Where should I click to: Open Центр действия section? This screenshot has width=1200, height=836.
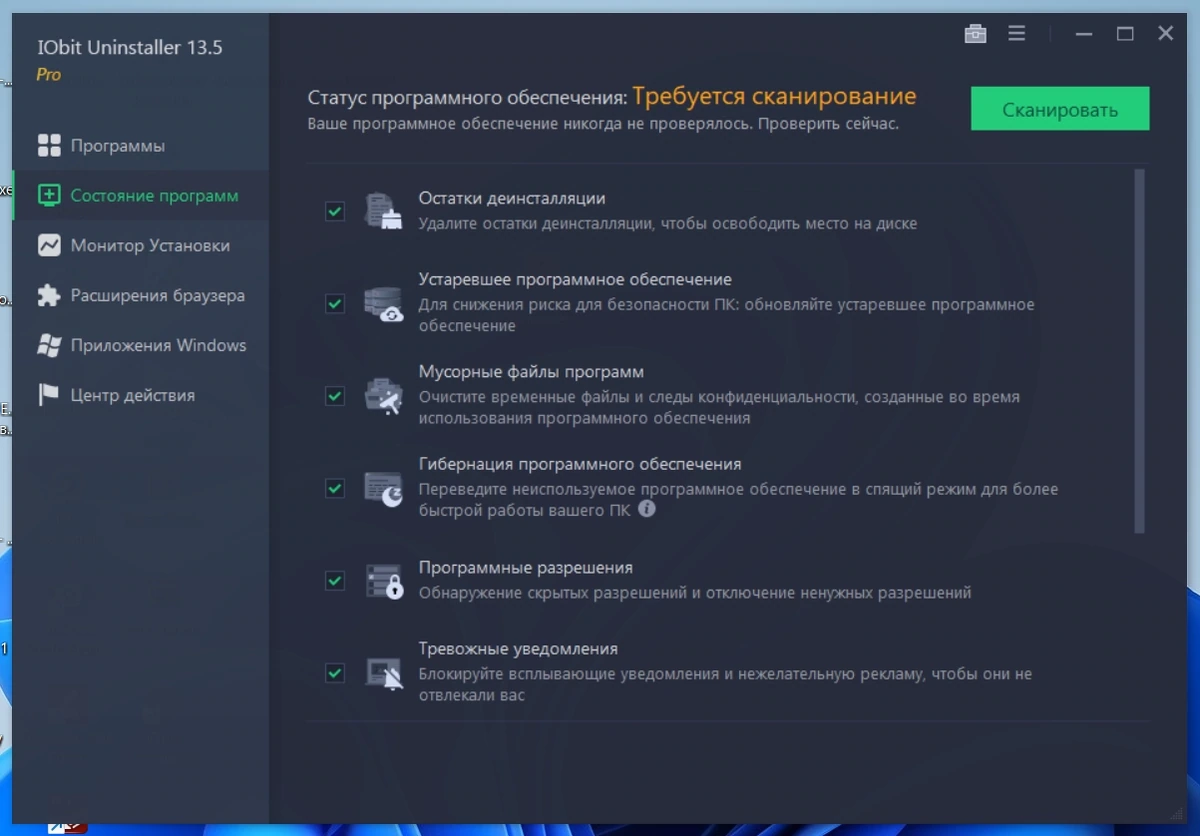click(141, 396)
